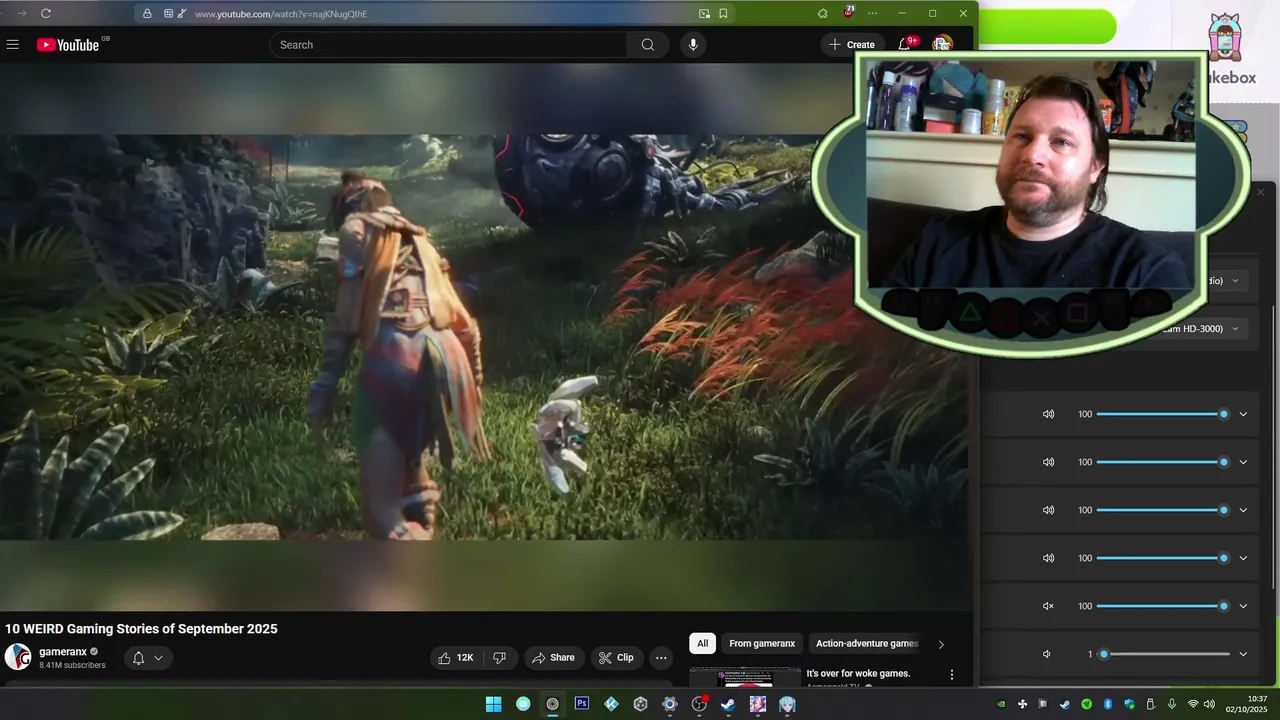The image size is (1280, 720).
Task: Start voice search with microphone icon
Action: click(x=693, y=45)
